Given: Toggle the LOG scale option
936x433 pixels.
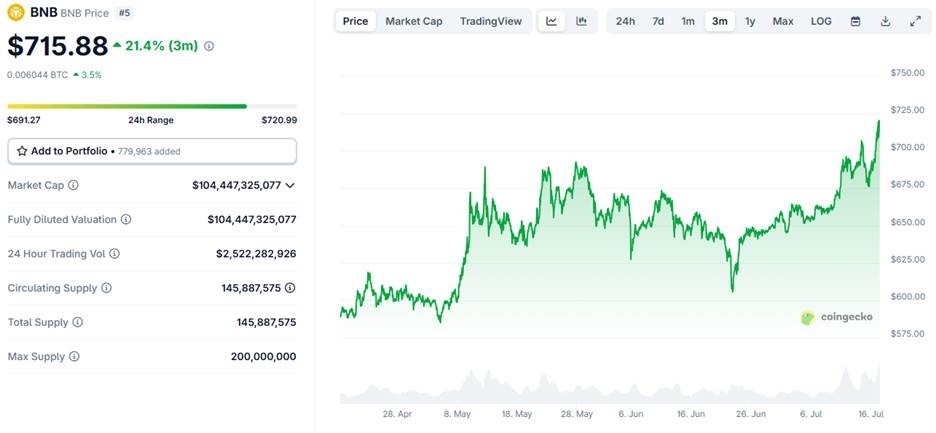Looking at the screenshot, I should [821, 21].
